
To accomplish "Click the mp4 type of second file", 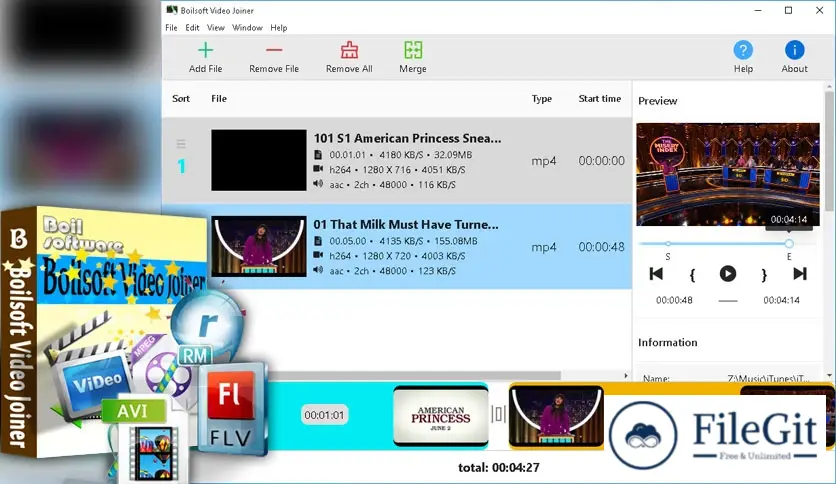I will click(544, 247).
